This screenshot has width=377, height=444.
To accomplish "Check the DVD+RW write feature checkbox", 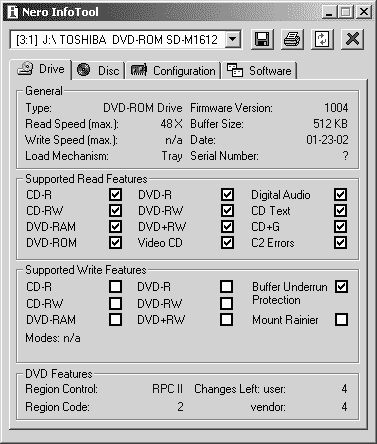I will click(x=227, y=319).
